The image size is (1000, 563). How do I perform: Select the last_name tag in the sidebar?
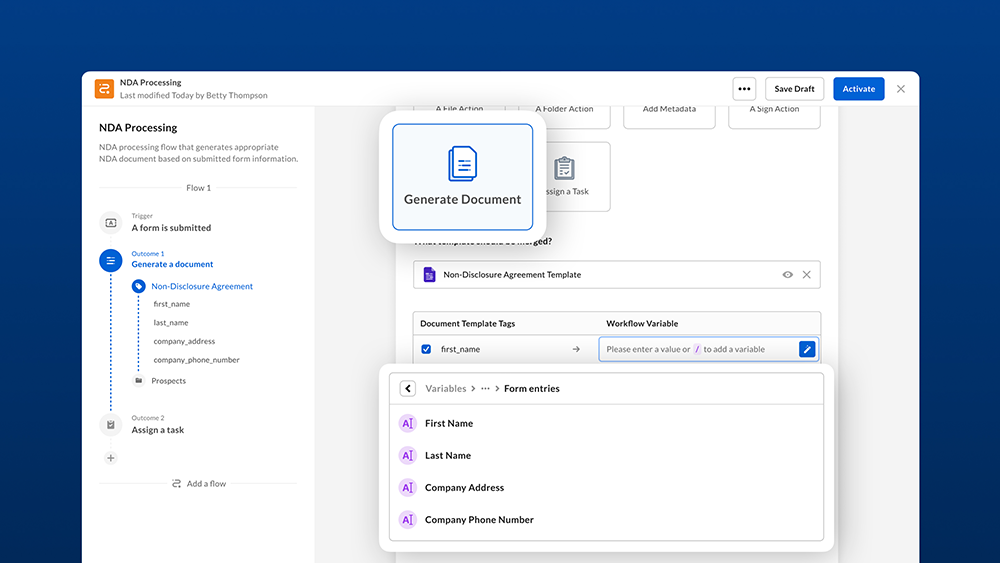(170, 323)
